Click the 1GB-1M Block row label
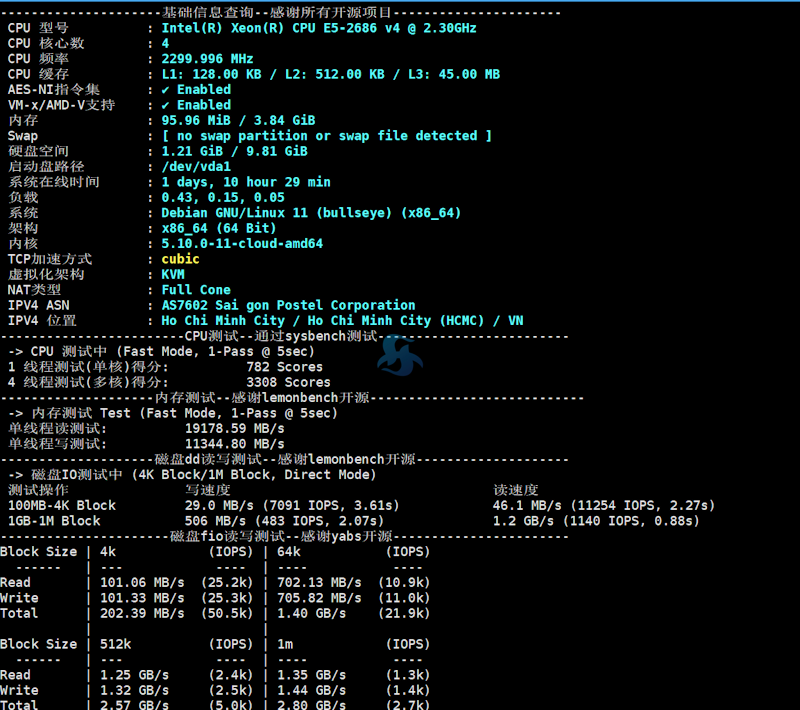Viewport: 800px width, 710px height. coord(54,521)
